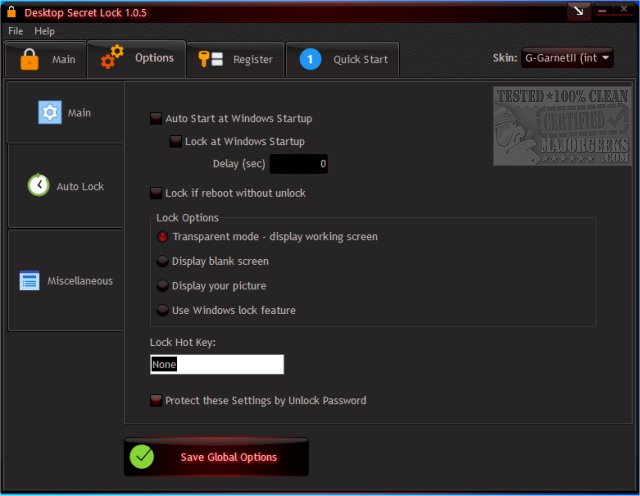The height and width of the screenshot is (496, 640).
Task: Click the blue number one Quick Start icon
Action: tap(310, 59)
